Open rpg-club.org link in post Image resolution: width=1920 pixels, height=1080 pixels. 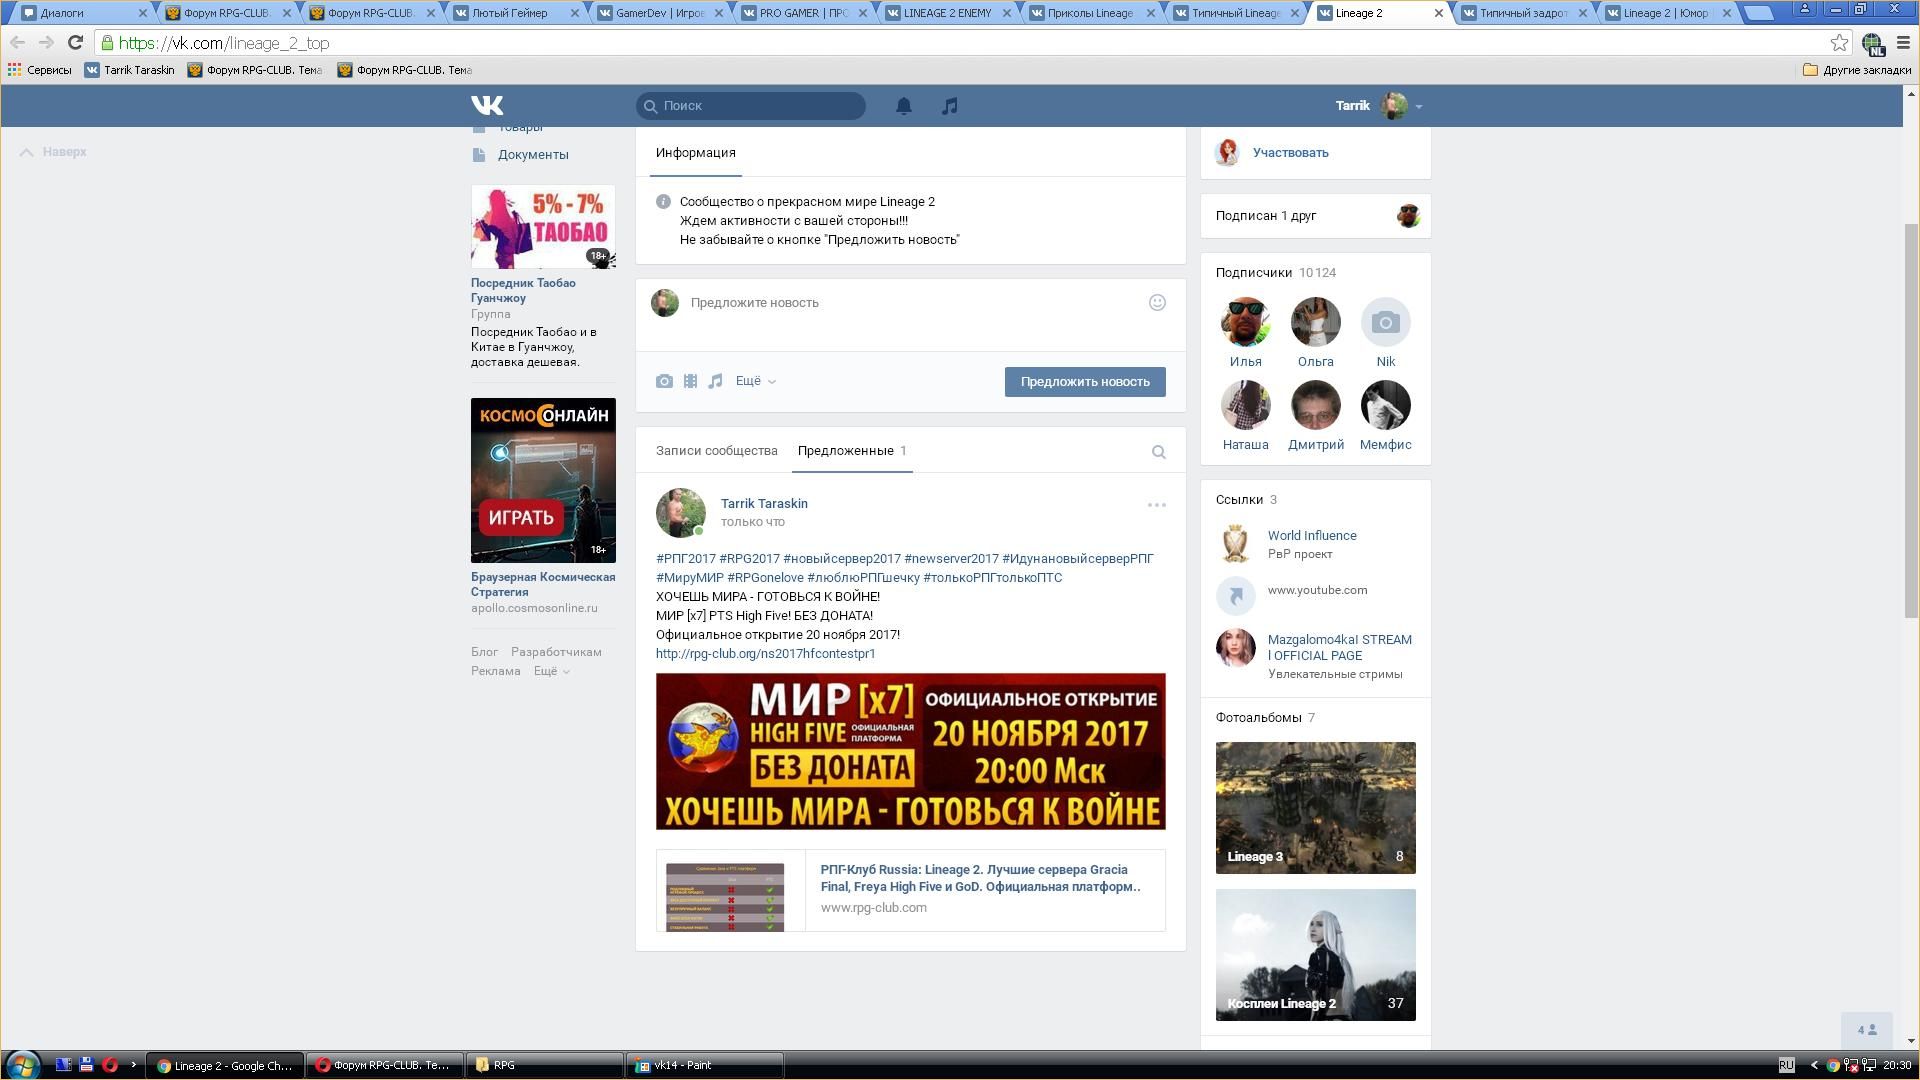coord(765,654)
